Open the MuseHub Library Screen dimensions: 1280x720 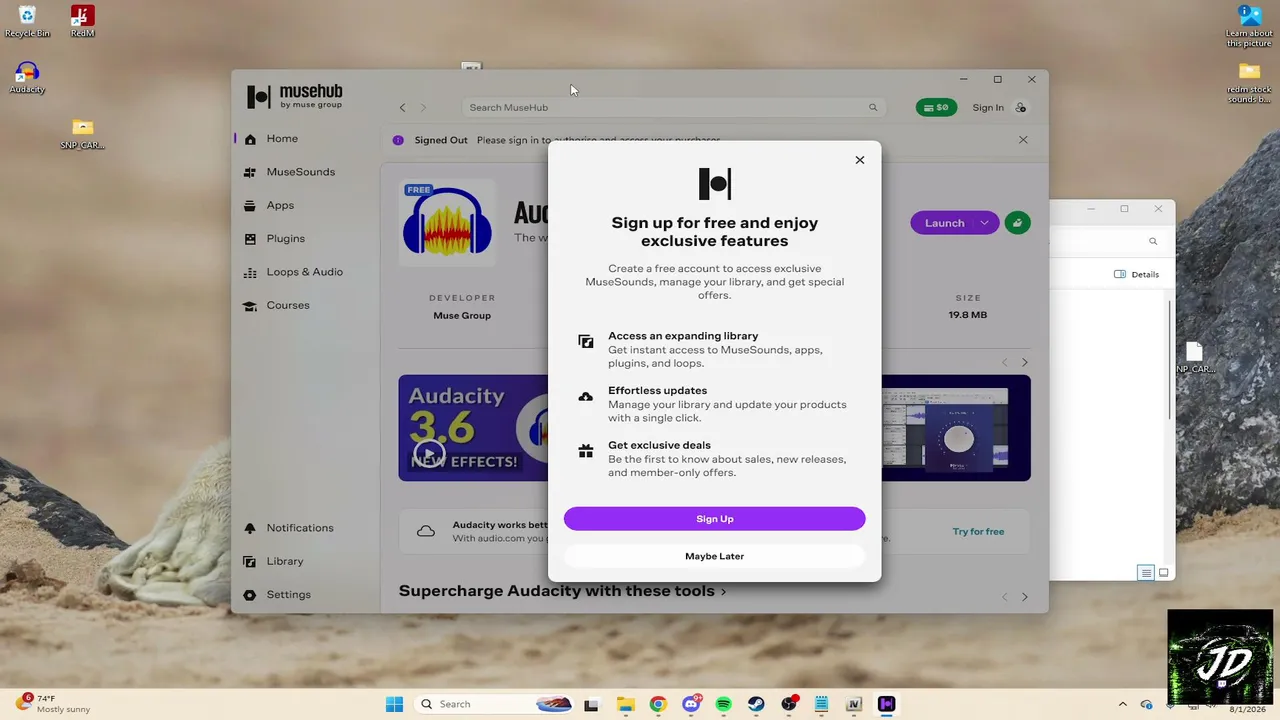click(x=284, y=561)
